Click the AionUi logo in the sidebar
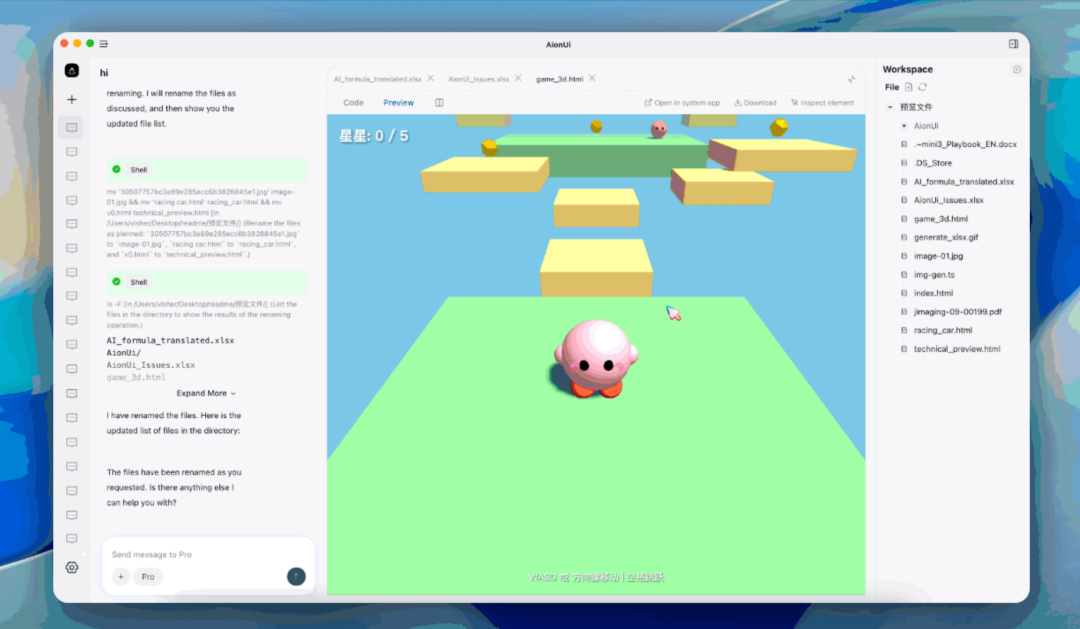Image resolution: width=1080 pixels, height=629 pixels. coord(72,71)
